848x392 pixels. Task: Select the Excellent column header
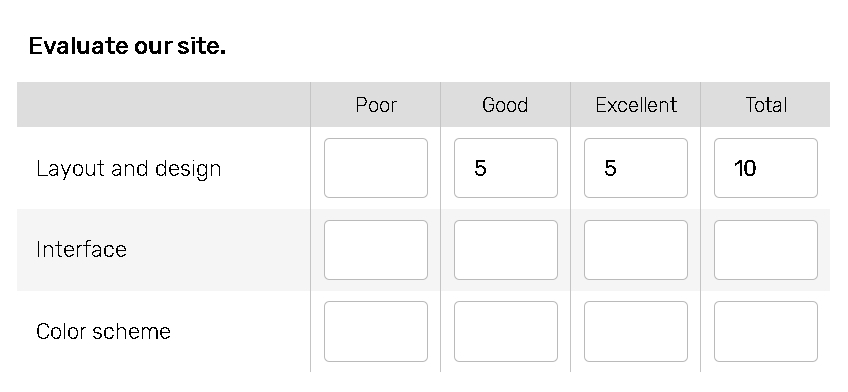pos(636,105)
